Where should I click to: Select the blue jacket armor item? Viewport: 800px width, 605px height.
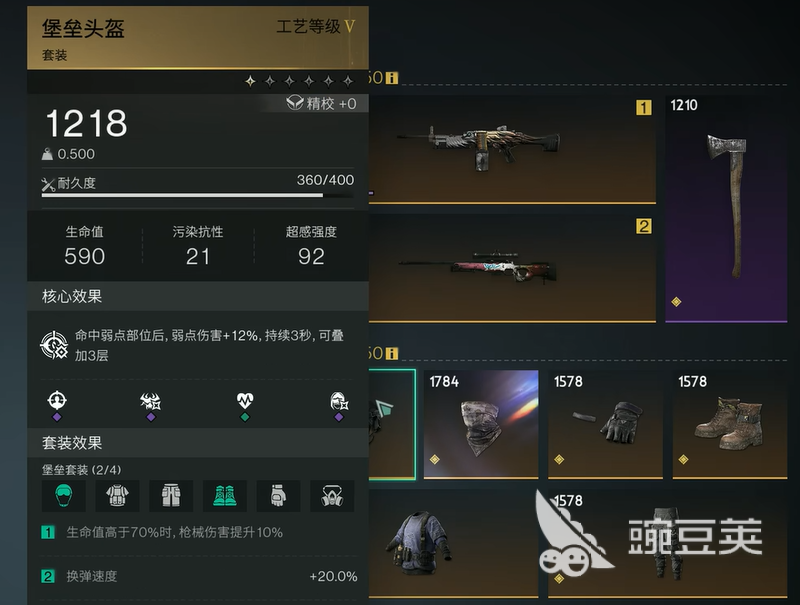tap(453, 543)
